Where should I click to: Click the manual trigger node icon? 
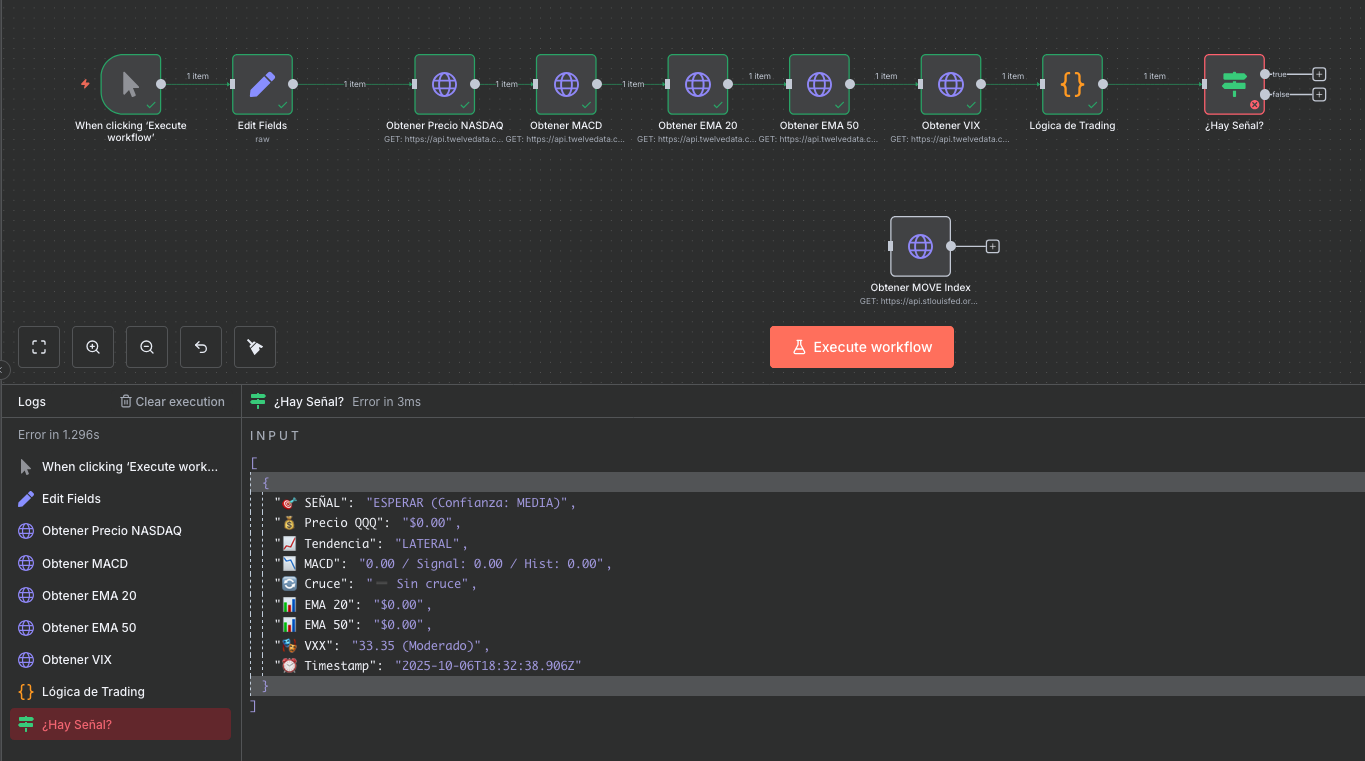pos(131,85)
